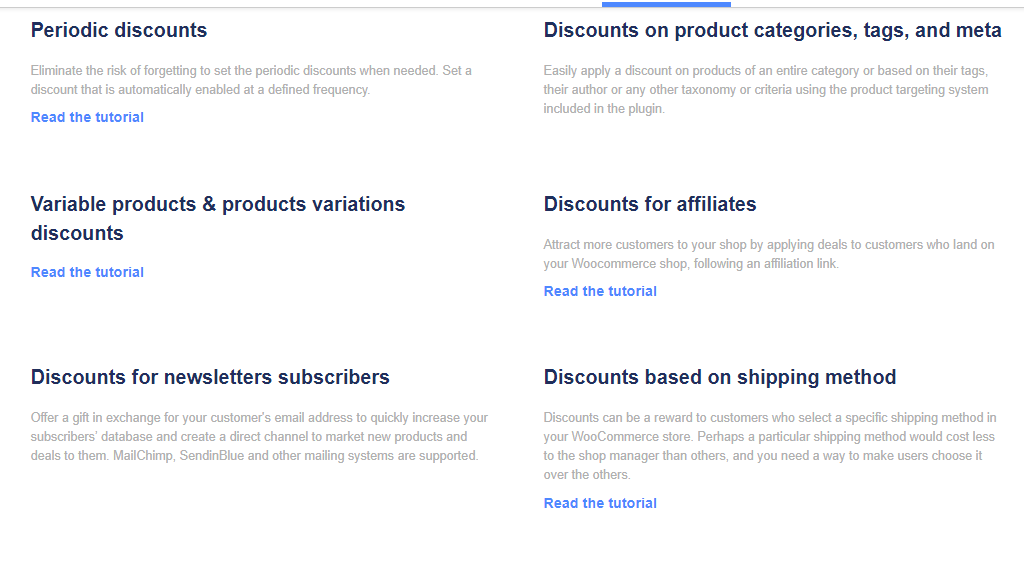Open Periodic discounts tutorial link
This screenshot has width=1024, height=576.
coord(87,117)
